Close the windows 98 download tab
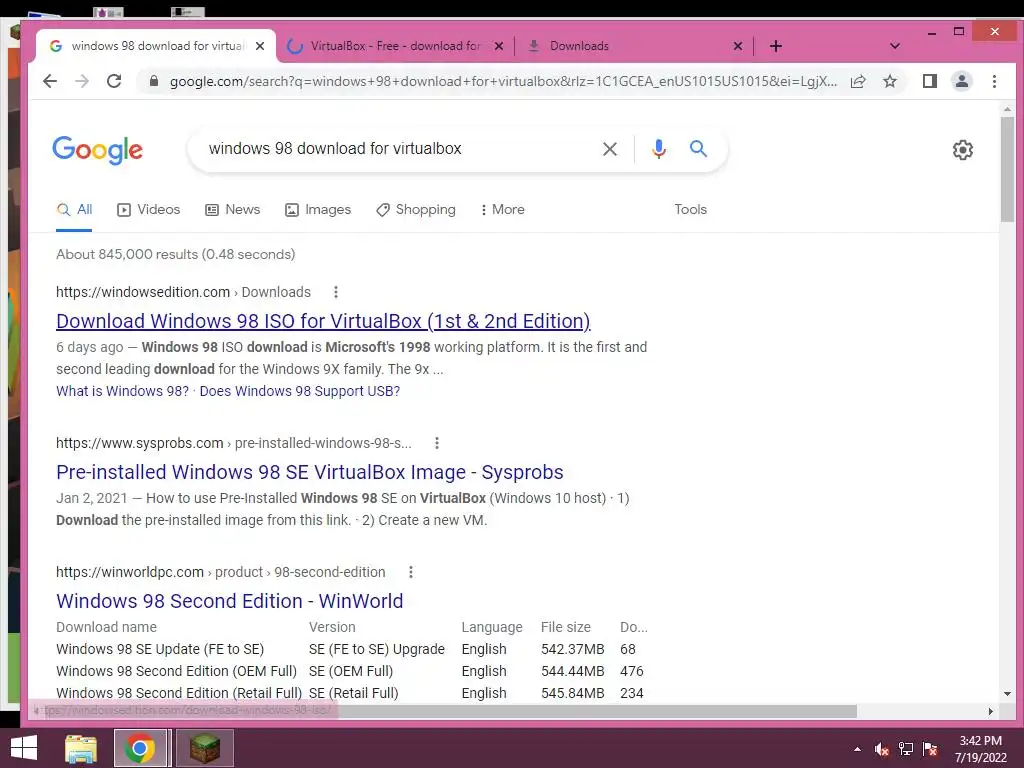The width and height of the screenshot is (1024, 768). [x=260, y=46]
